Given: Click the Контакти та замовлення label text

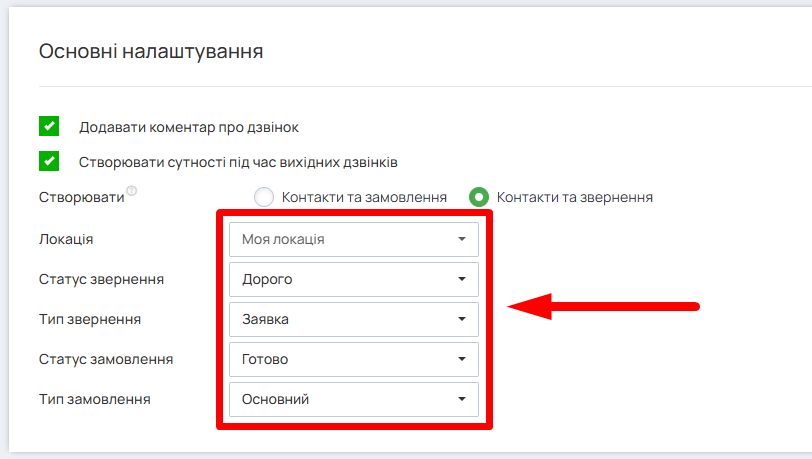Looking at the screenshot, I should [364, 197].
